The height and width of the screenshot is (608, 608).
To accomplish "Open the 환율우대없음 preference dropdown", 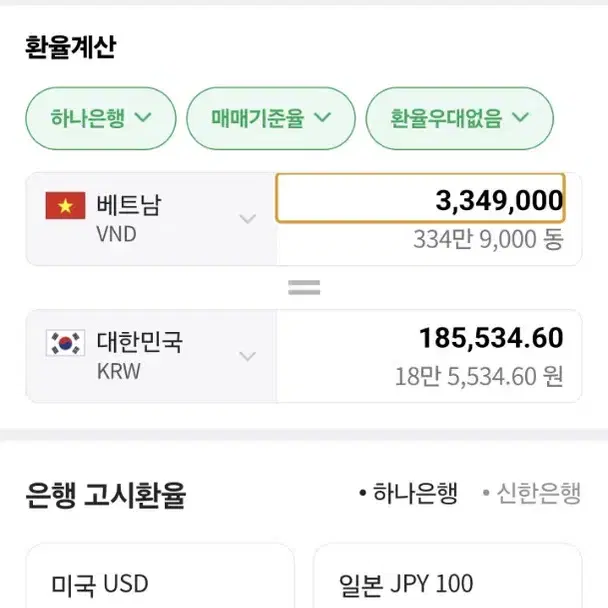I will point(459,118).
